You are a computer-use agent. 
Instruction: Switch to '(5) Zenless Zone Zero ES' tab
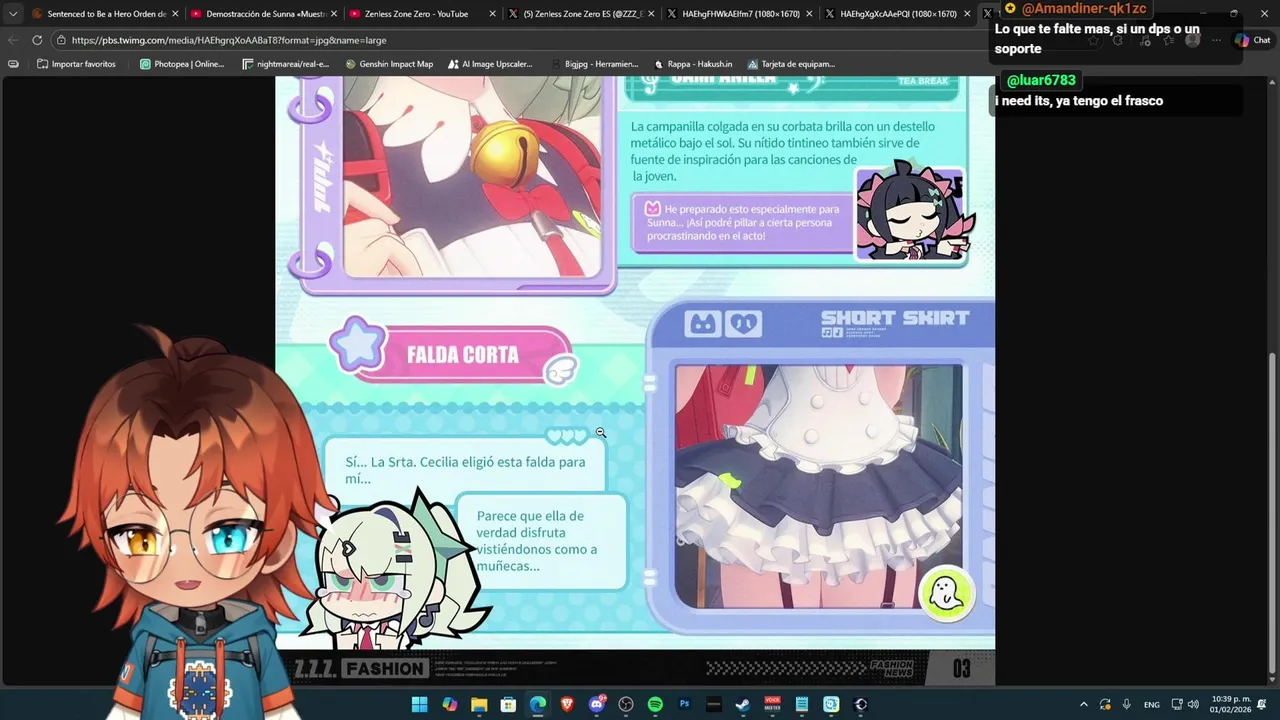[x=581, y=14]
